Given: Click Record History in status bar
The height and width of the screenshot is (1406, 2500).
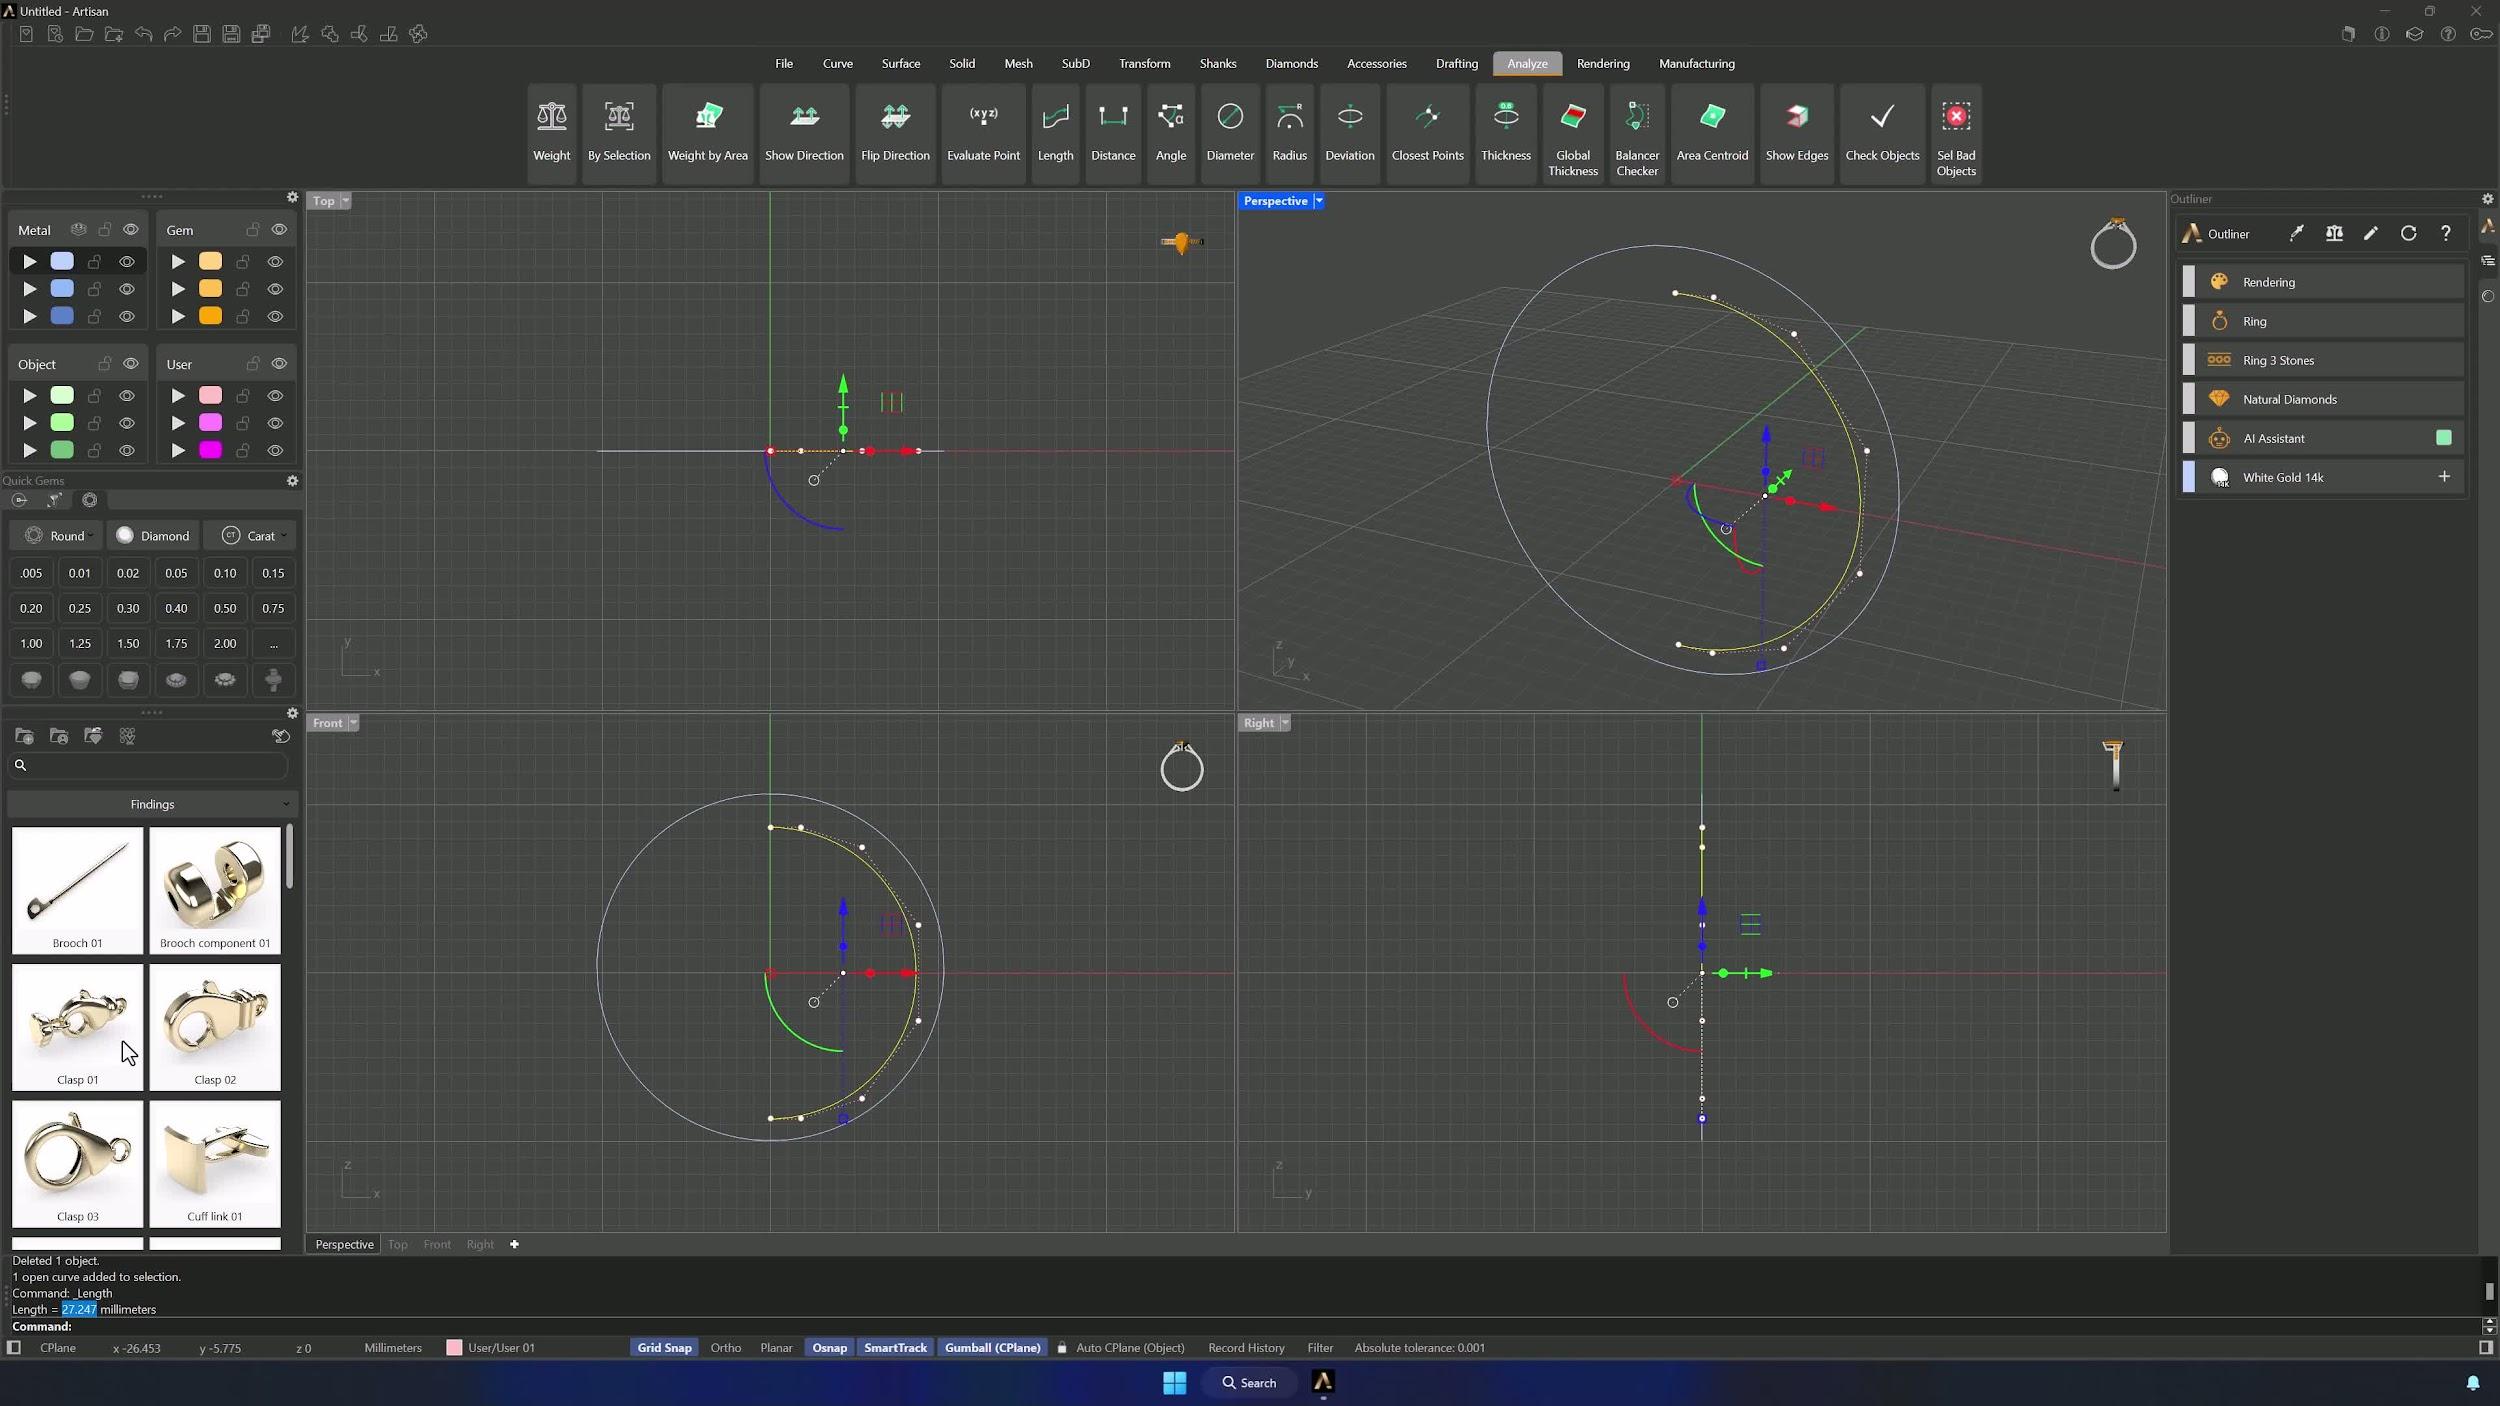Looking at the screenshot, I should (1246, 1348).
